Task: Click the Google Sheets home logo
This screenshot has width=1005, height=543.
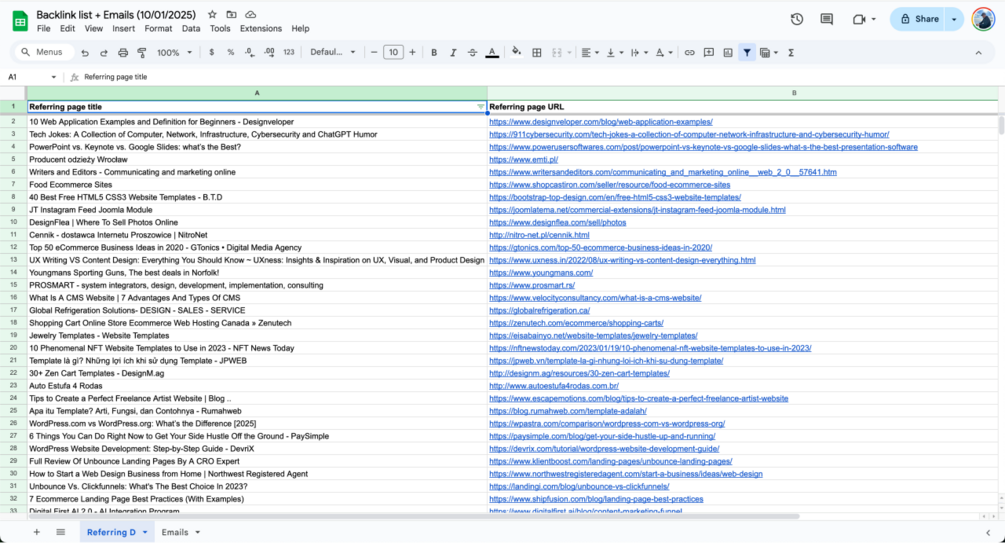Action: [x=20, y=21]
